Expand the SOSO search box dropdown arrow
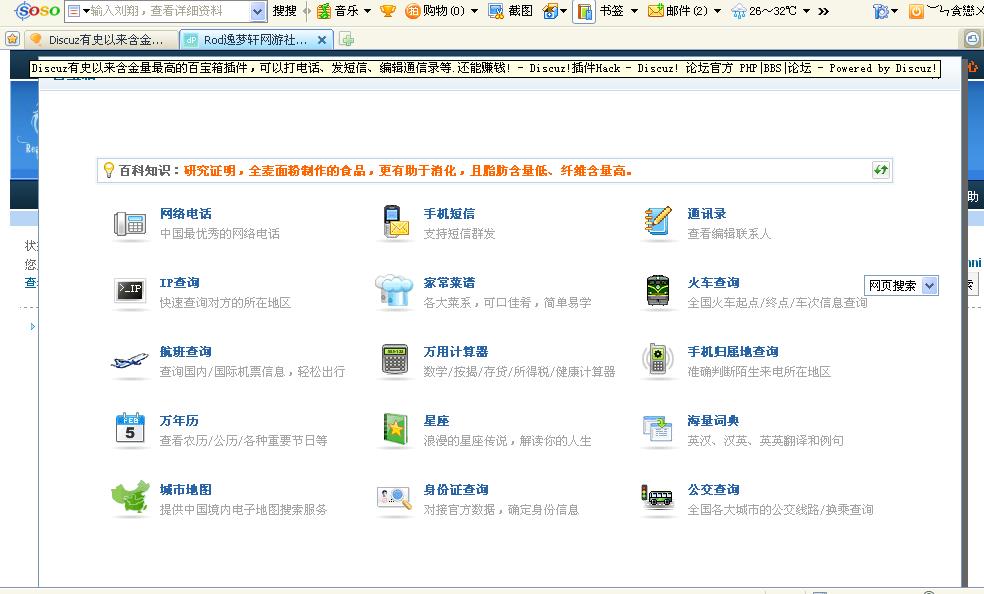The width and height of the screenshot is (984, 594). pyautogui.click(x=257, y=11)
